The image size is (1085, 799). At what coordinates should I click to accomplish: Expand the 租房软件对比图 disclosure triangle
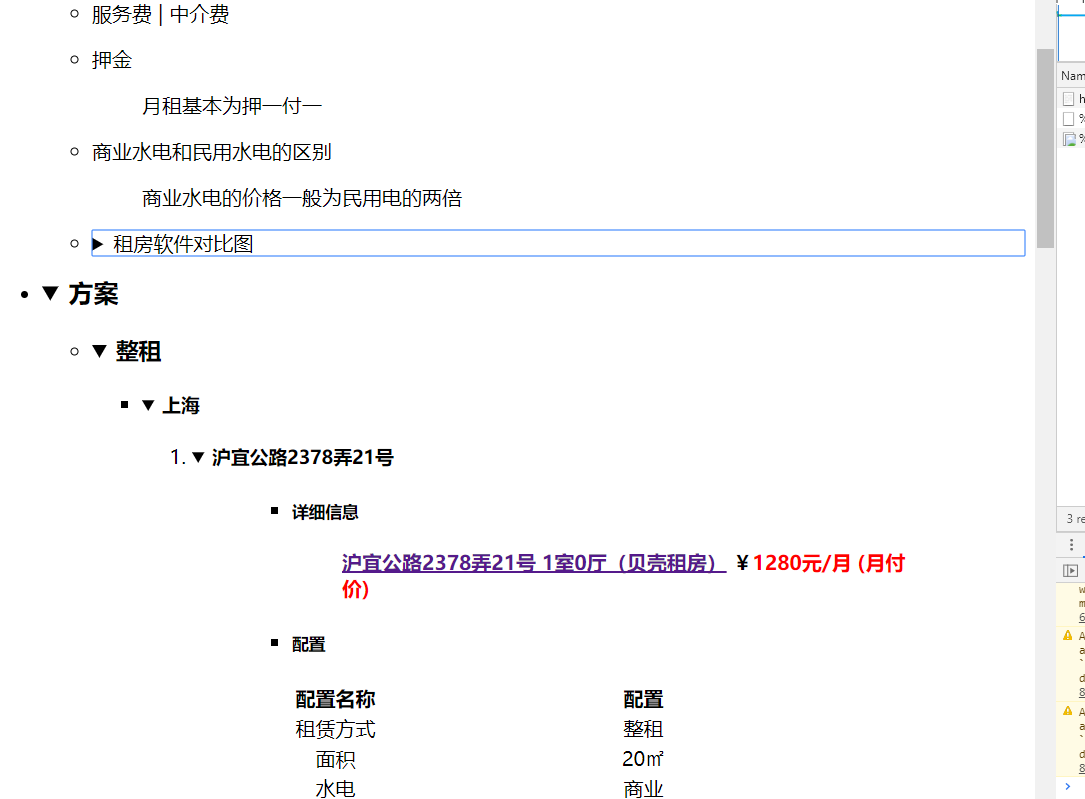click(98, 244)
